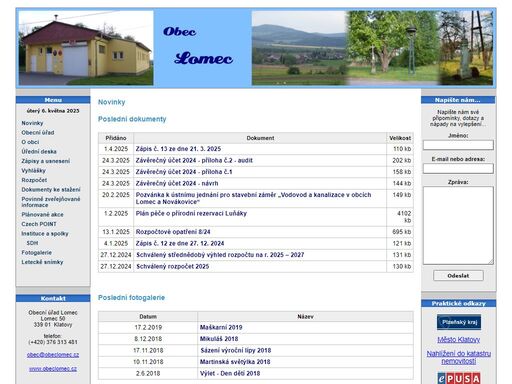Open Rozpočtové opatření 8/24 document

173,232
